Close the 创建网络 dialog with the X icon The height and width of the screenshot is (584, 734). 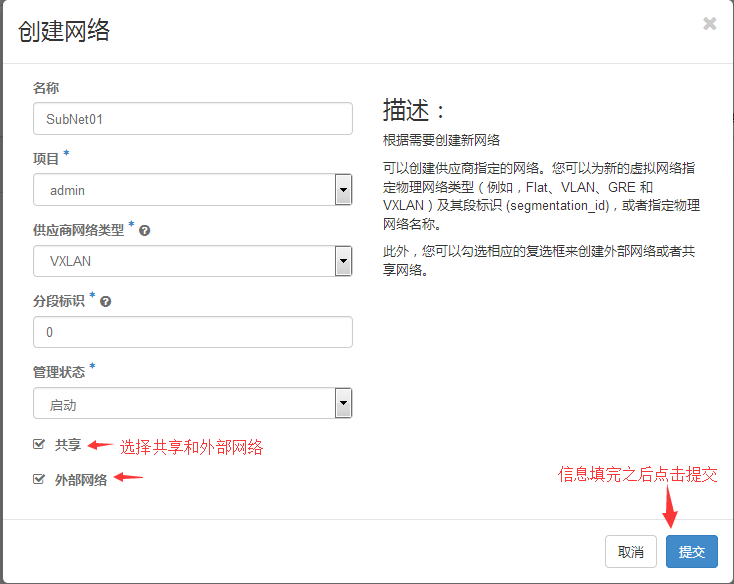click(x=709, y=24)
